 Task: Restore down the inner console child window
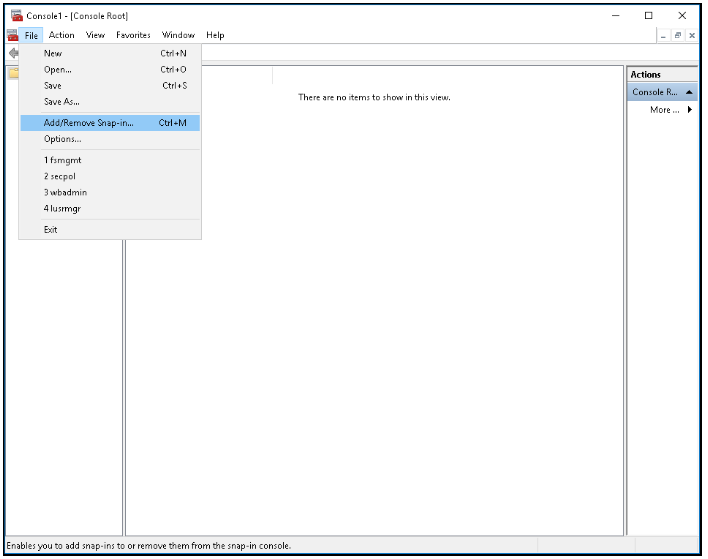677,35
